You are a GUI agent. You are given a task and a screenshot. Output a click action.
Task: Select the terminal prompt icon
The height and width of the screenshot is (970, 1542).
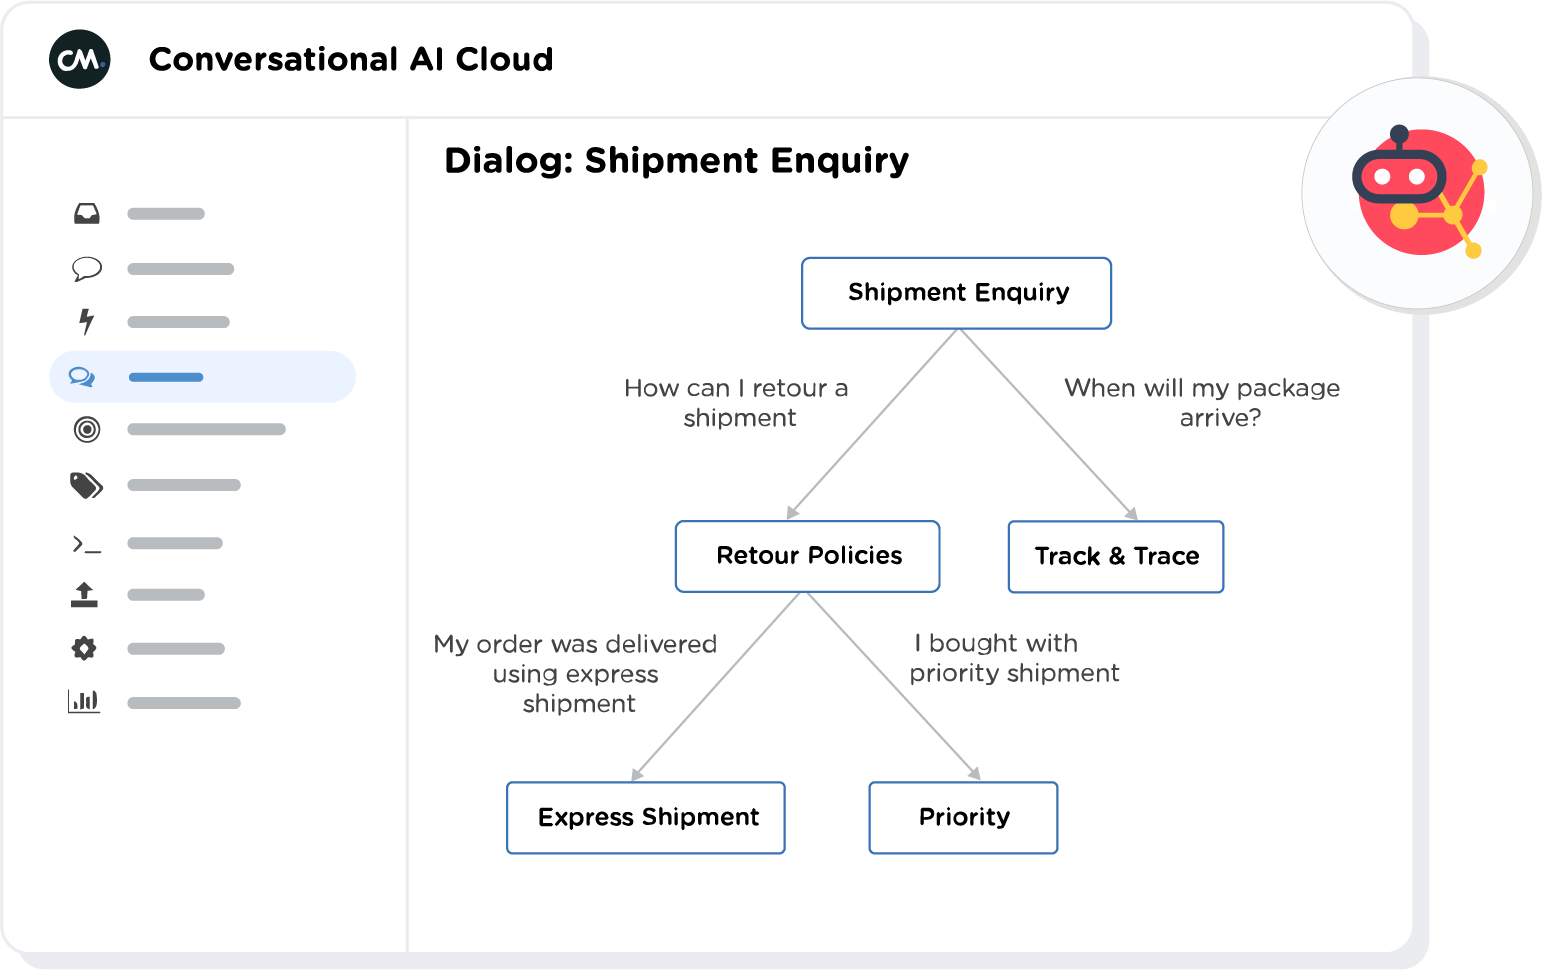87,544
